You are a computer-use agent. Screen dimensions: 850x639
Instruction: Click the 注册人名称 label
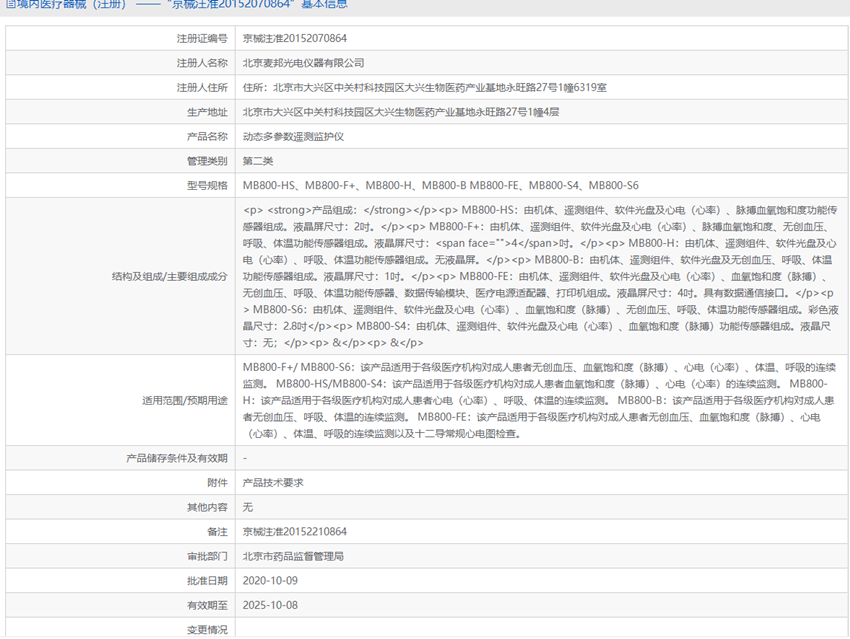click(x=202, y=63)
